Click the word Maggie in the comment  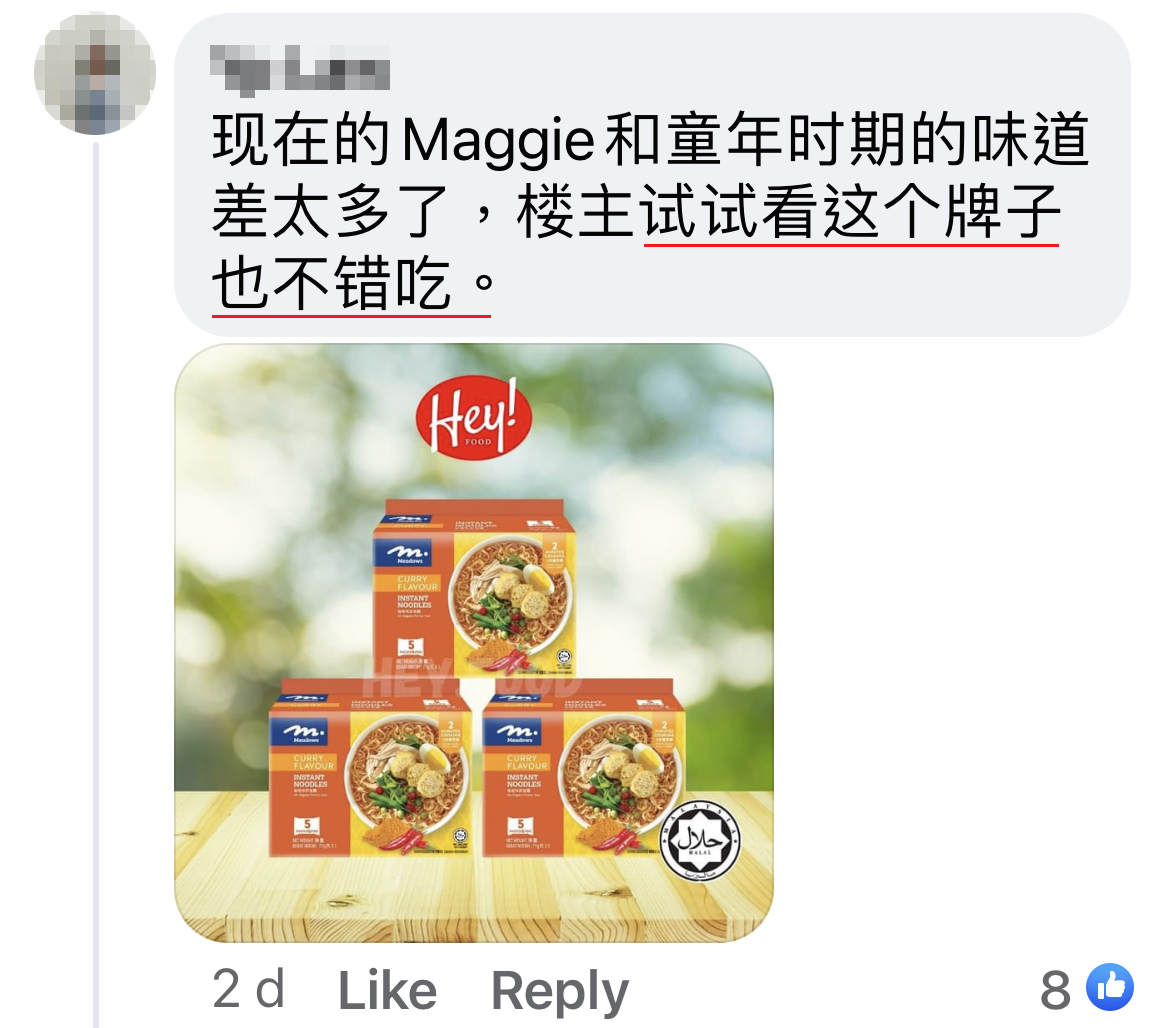(498, 141)
